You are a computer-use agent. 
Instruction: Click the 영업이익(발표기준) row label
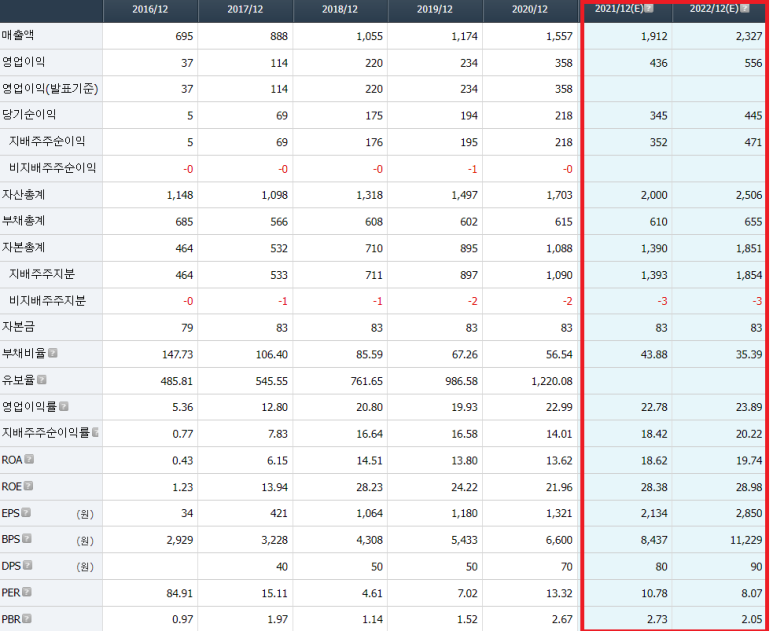(x=50, y=89)
